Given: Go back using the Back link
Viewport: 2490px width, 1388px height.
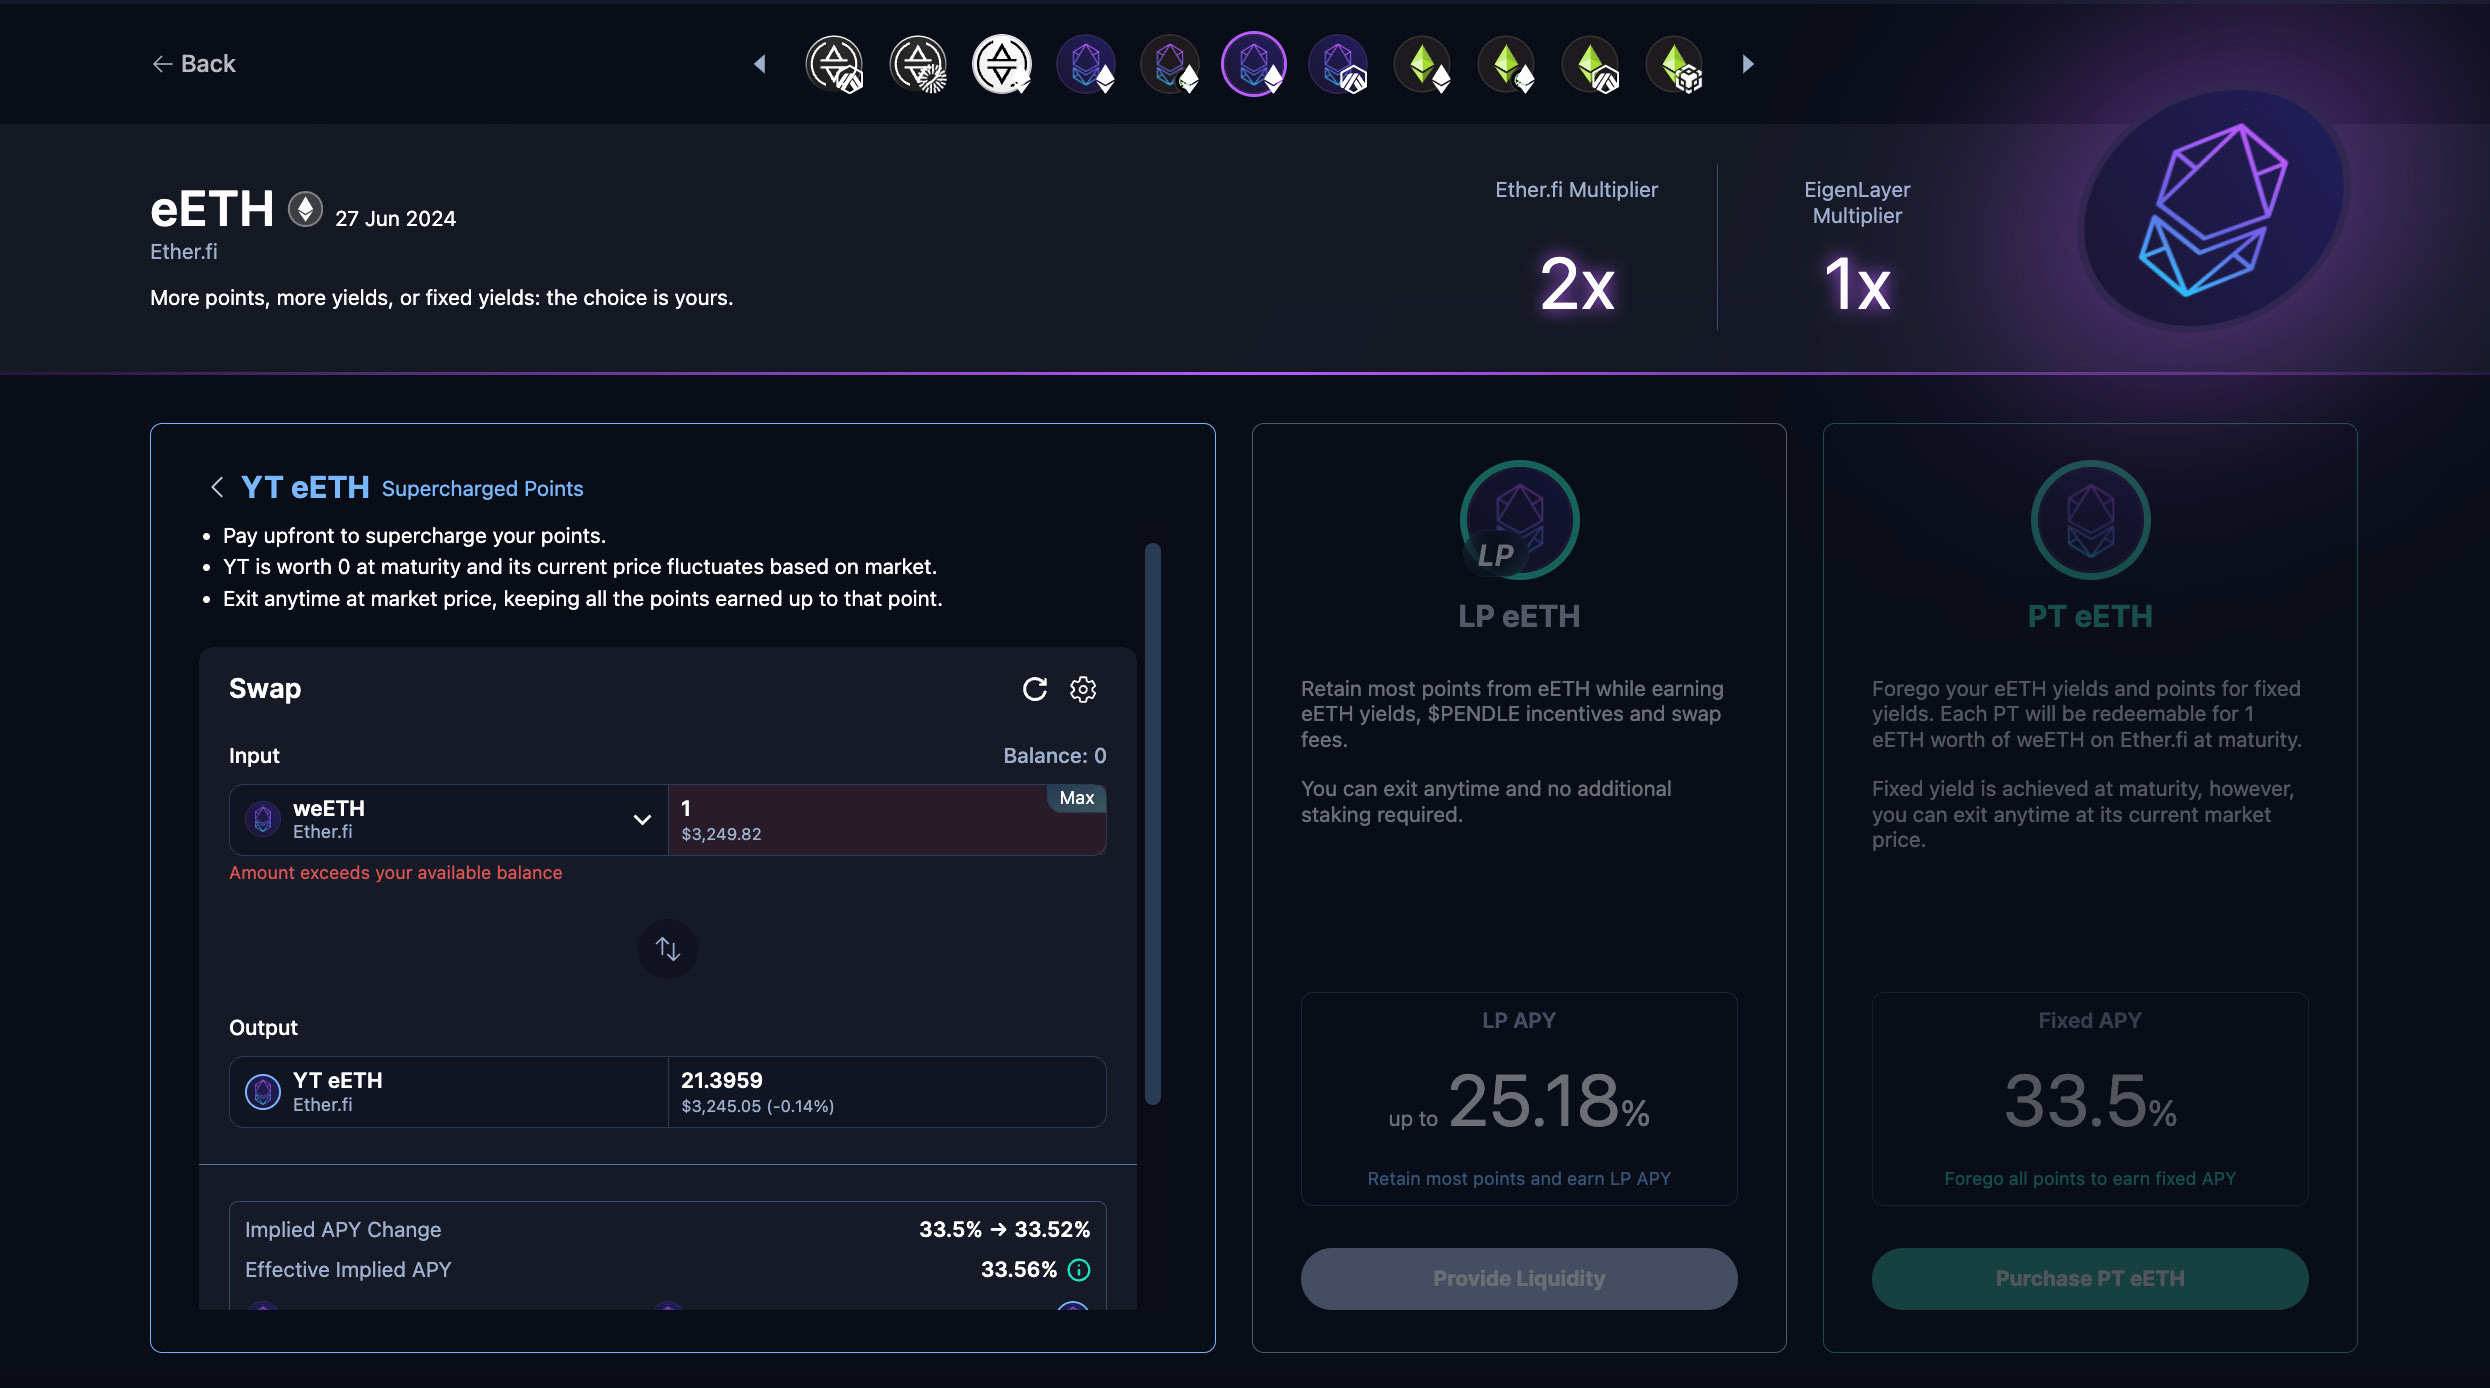Looking at the screenshot, I should (x=194, y=64).
